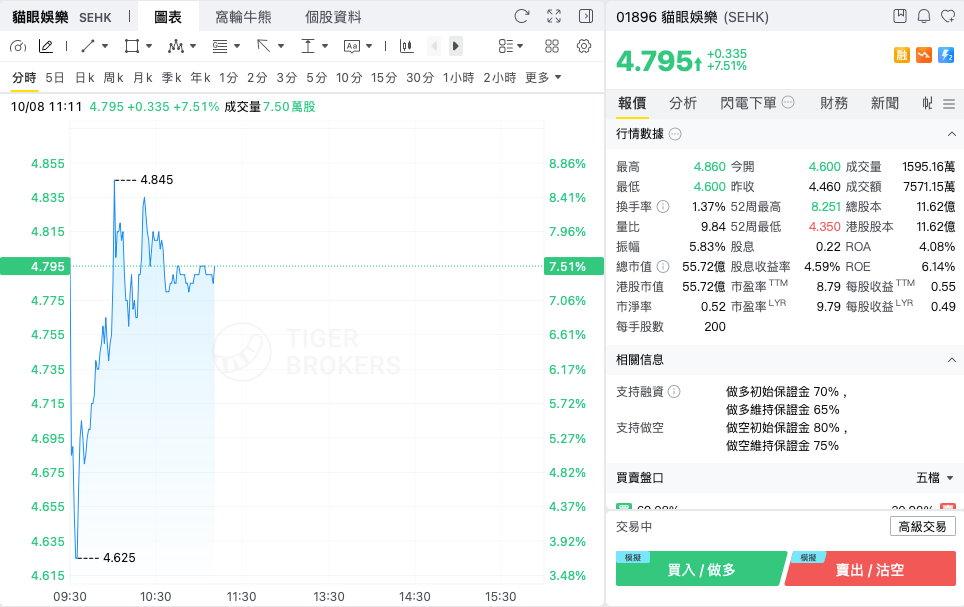
Task: Click the blue lightning level-2 badge
Action: [946, 55]
